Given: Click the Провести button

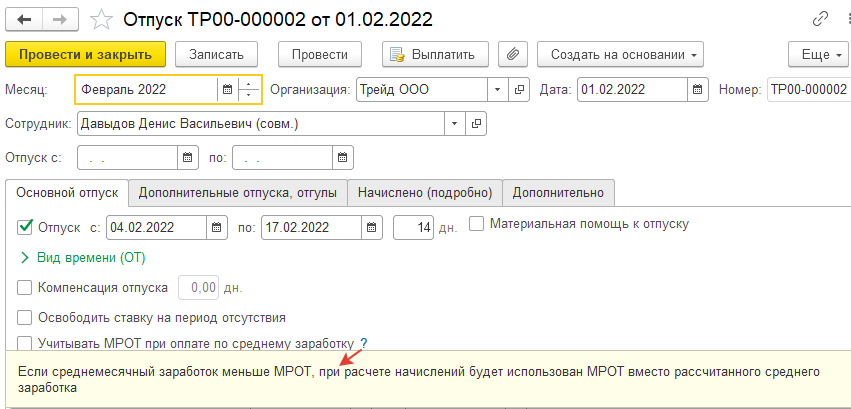Looking at the screenshot, I should point(320,54).
